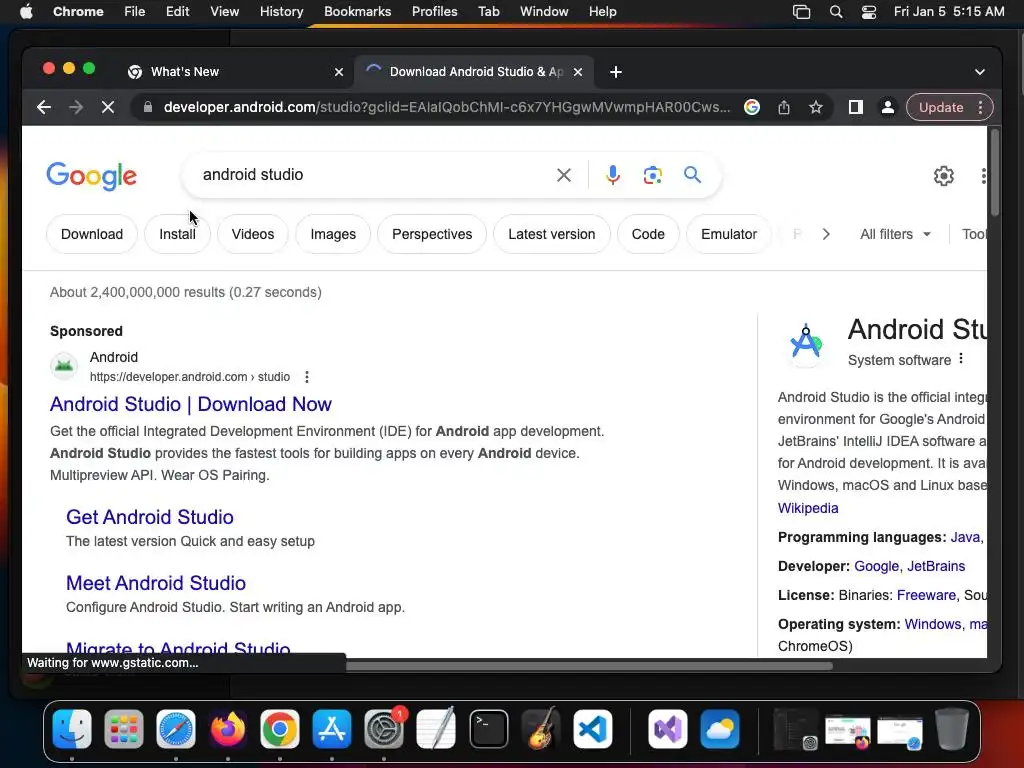Open the Meet Android Studio link
Image resolution: width=1024 pixels, height=768 pixels.
pyautogui.click(x=156, y=583)
